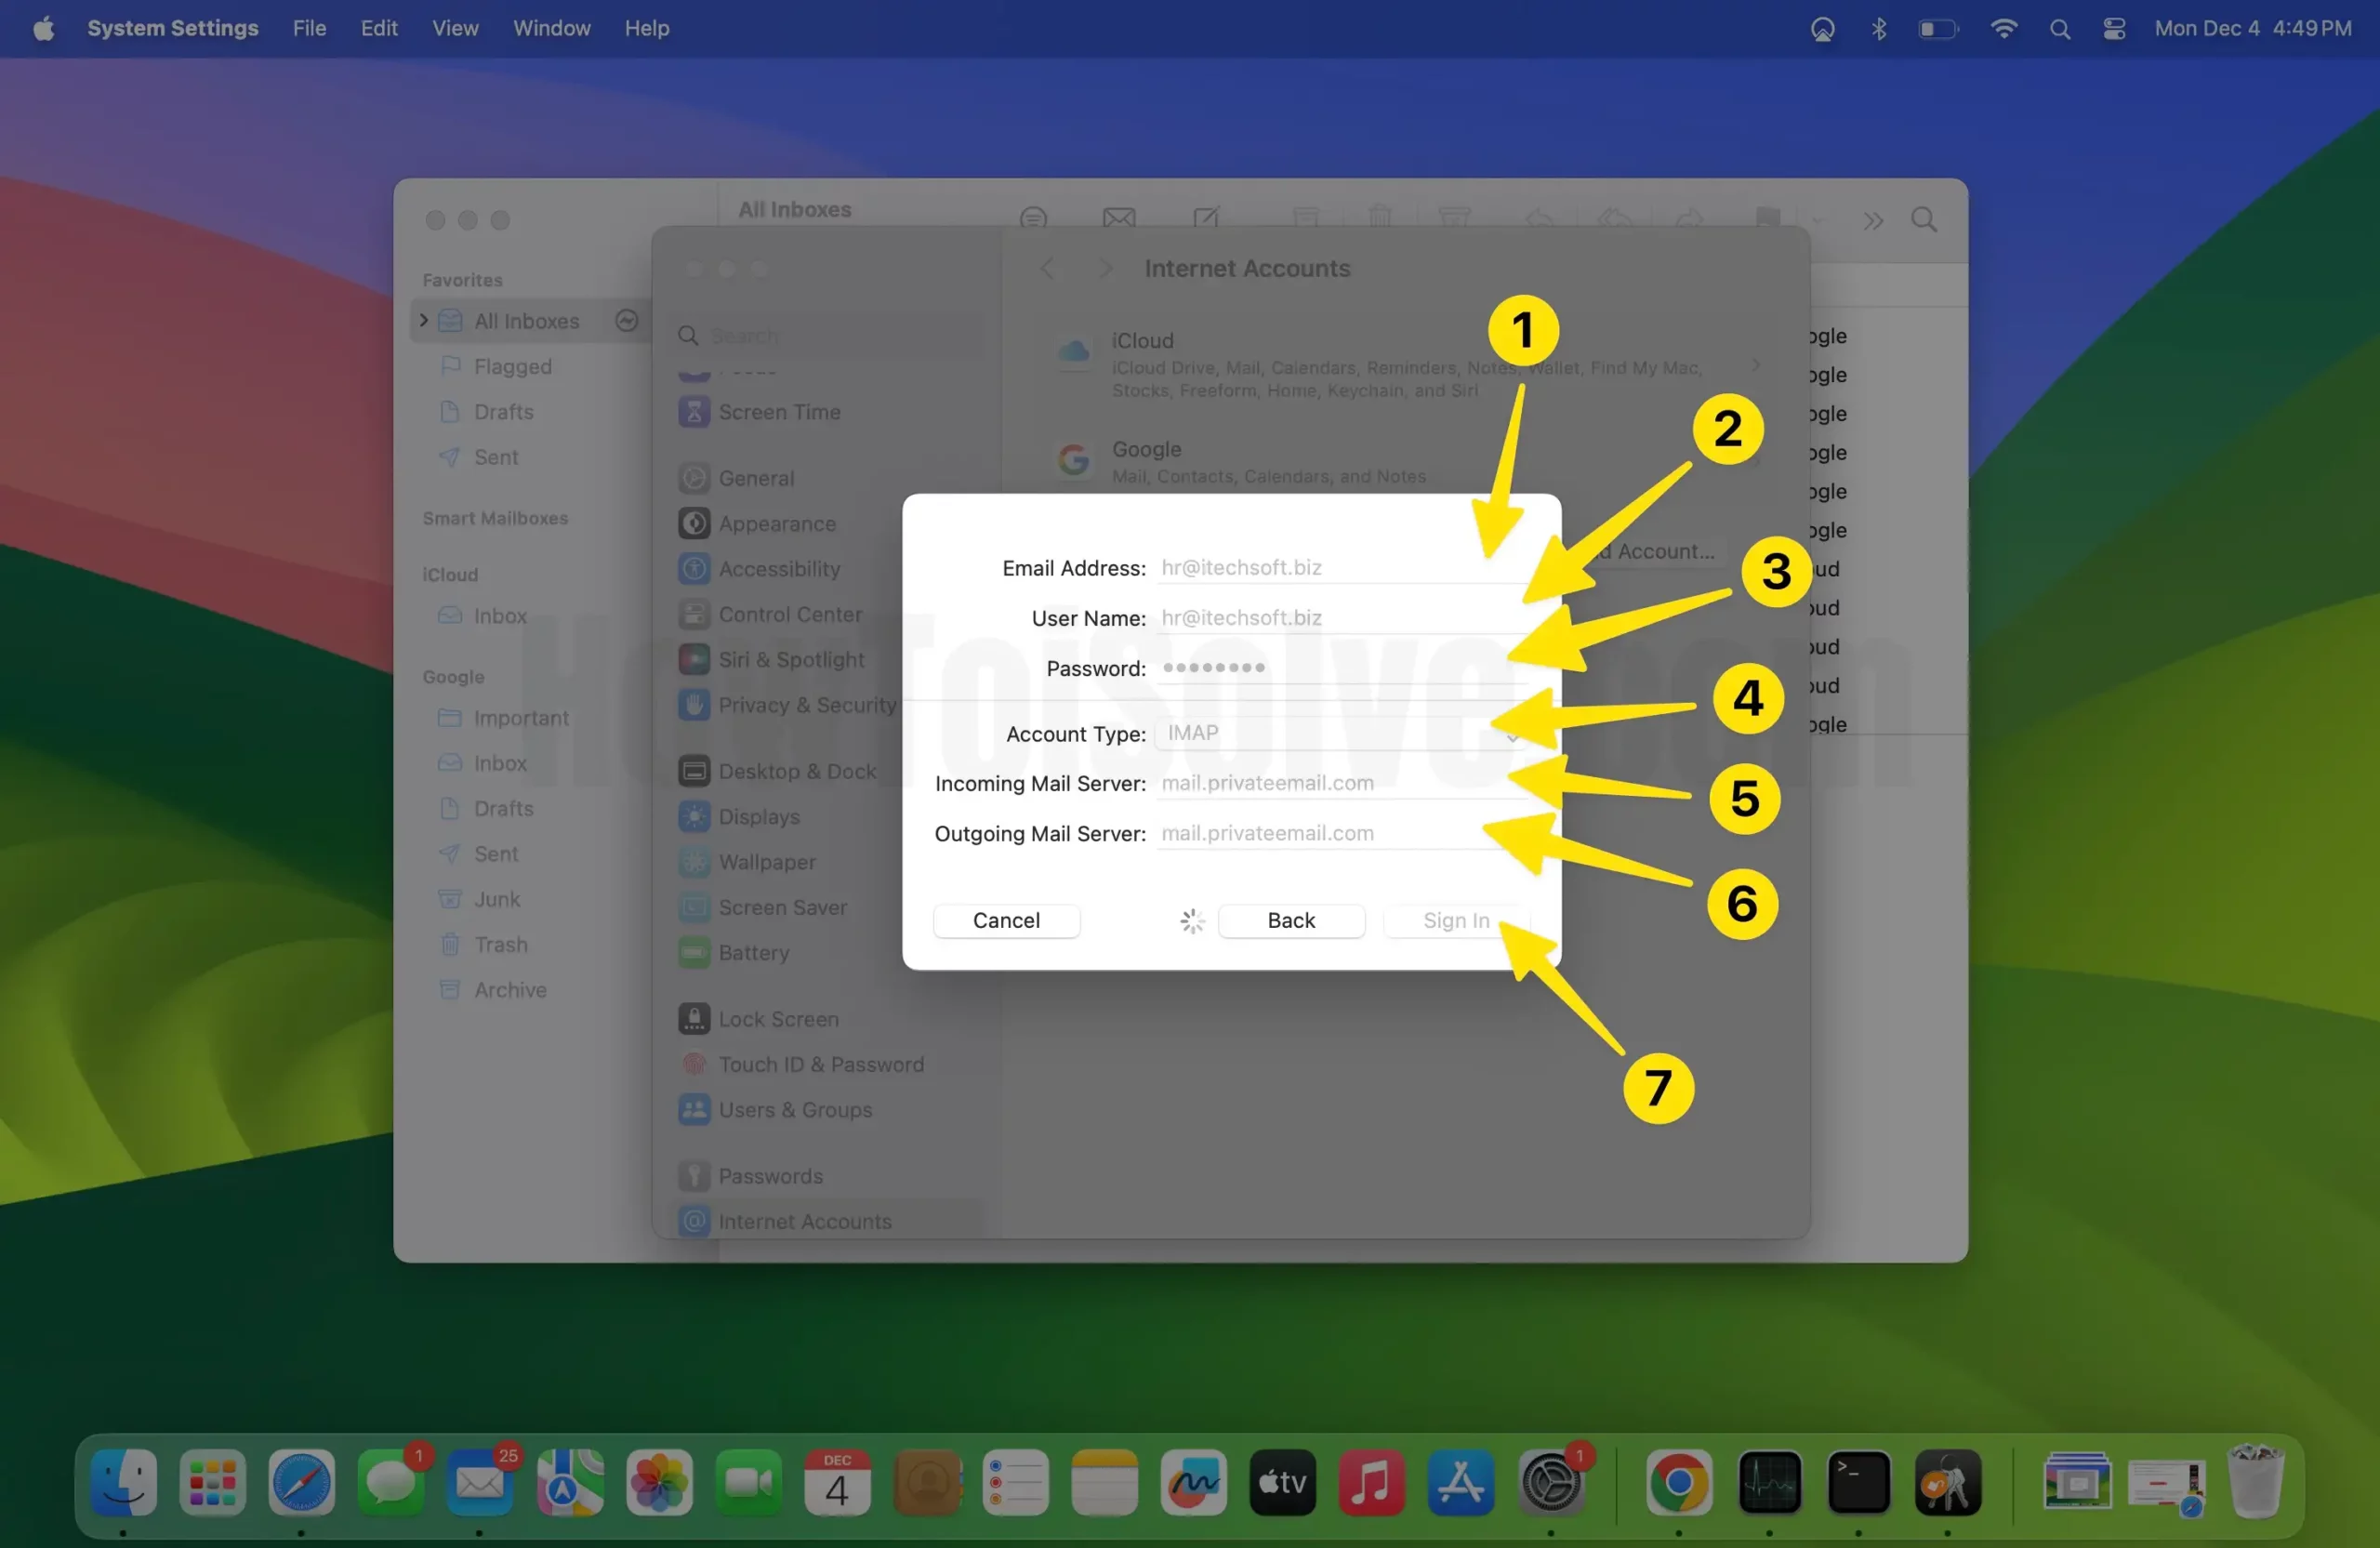Launch Mail app in the Dock
The width and height of the screenshot is (2380, 1548).
tap(479, 1481)
